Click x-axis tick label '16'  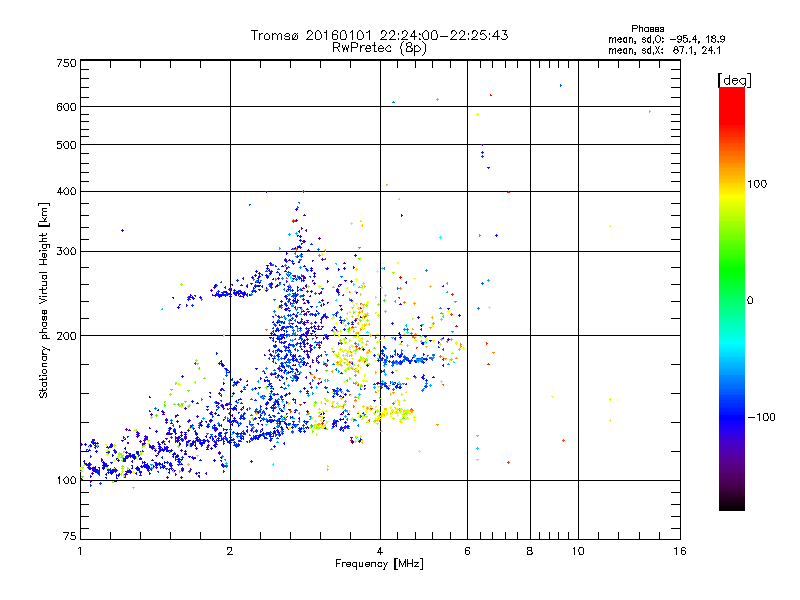680,551
